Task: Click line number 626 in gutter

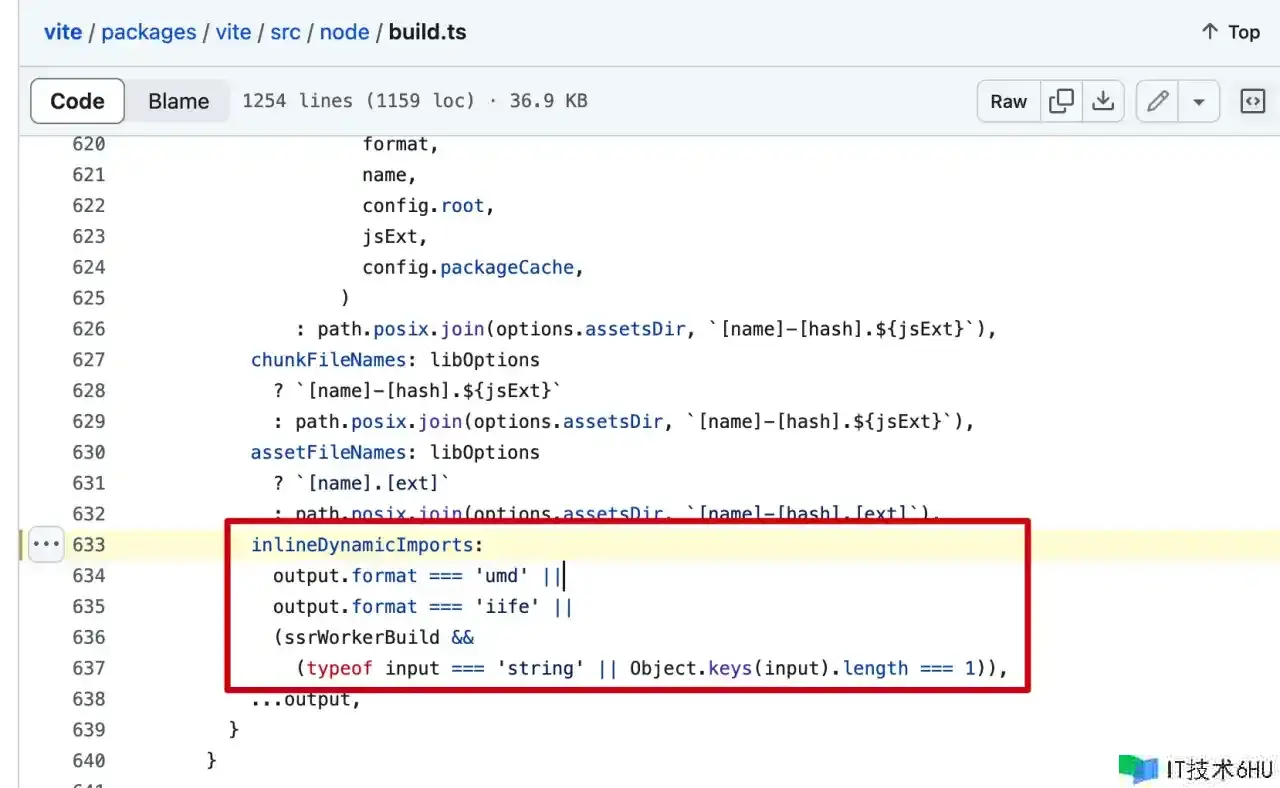Action: point(88,329)
